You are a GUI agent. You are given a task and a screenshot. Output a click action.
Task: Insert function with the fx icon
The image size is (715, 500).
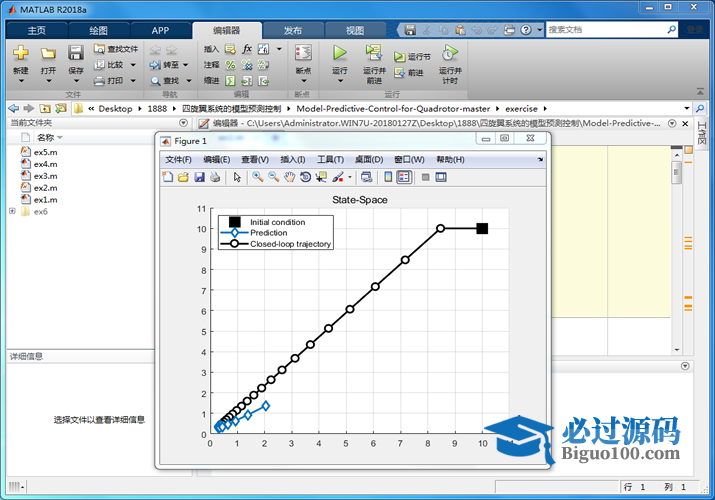(247, 49)
